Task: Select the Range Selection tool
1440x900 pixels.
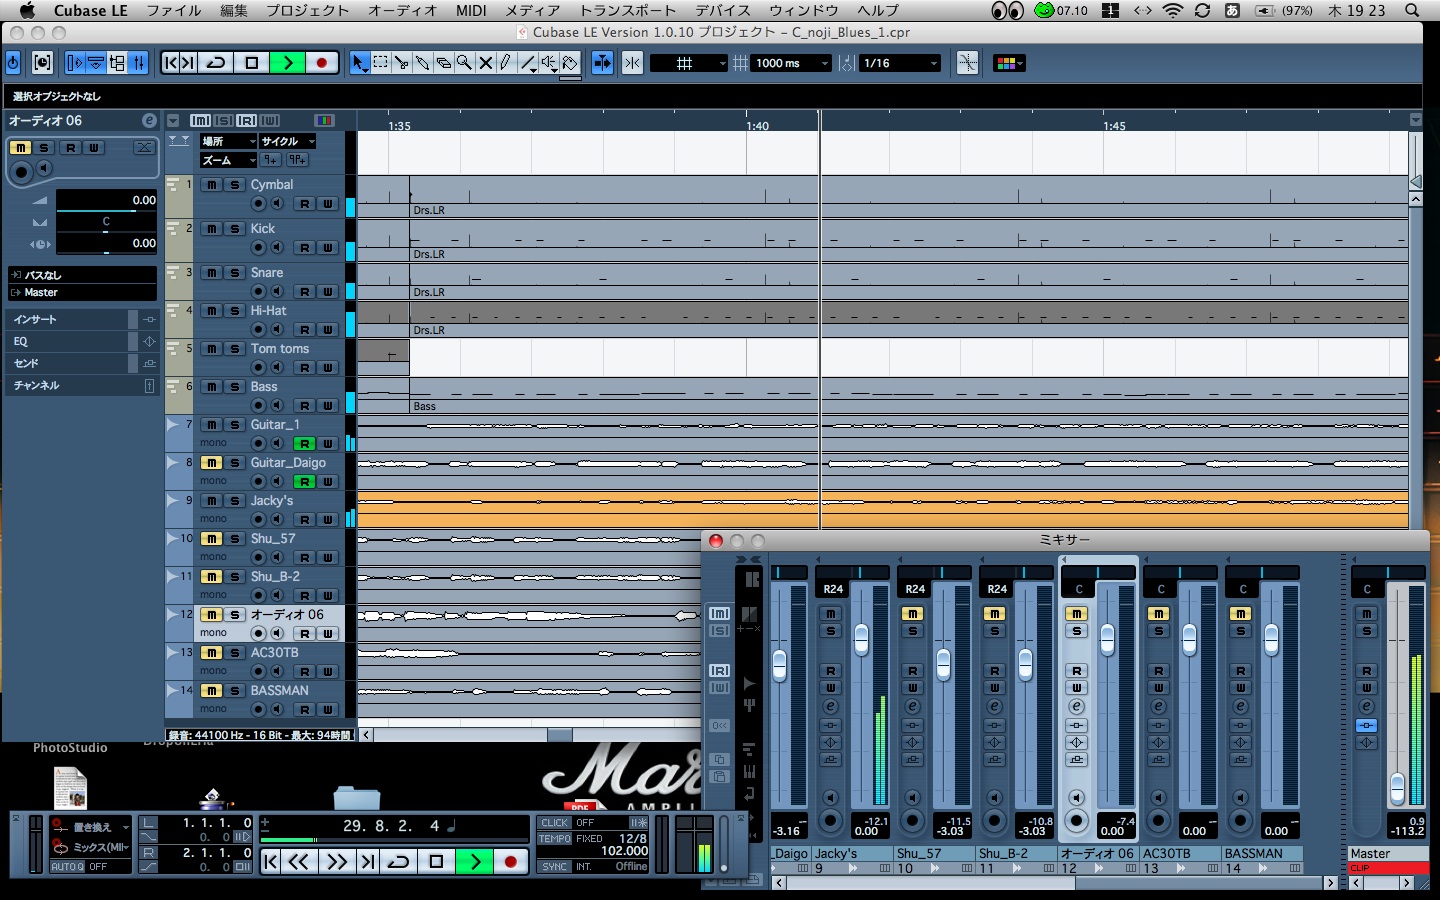Action: coord(380,63)
